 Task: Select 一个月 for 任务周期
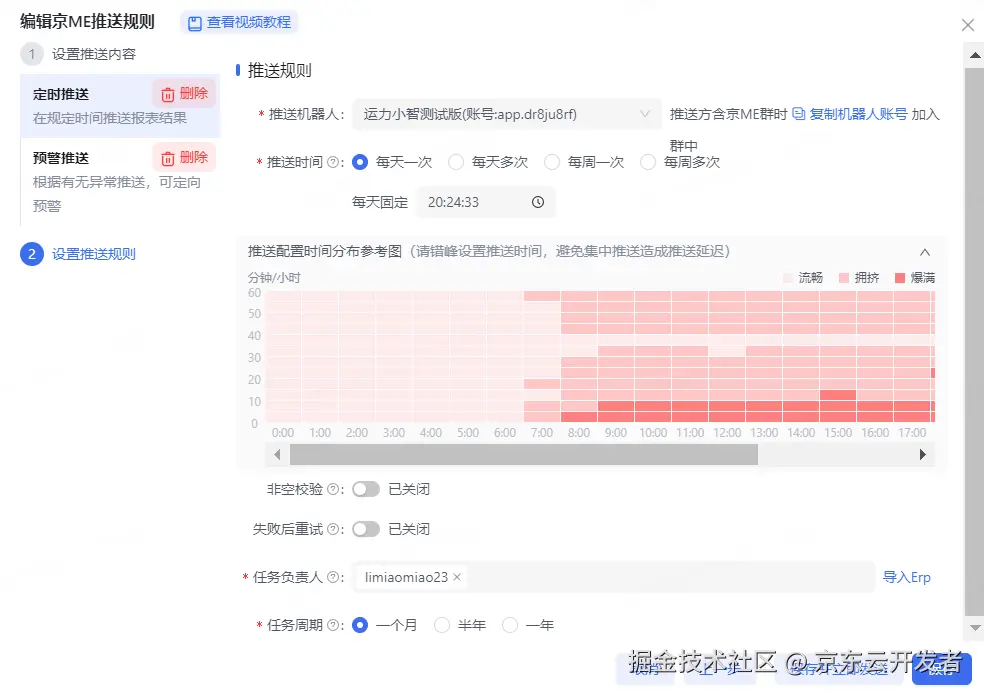pyautogui.click(x=385, y=625)
